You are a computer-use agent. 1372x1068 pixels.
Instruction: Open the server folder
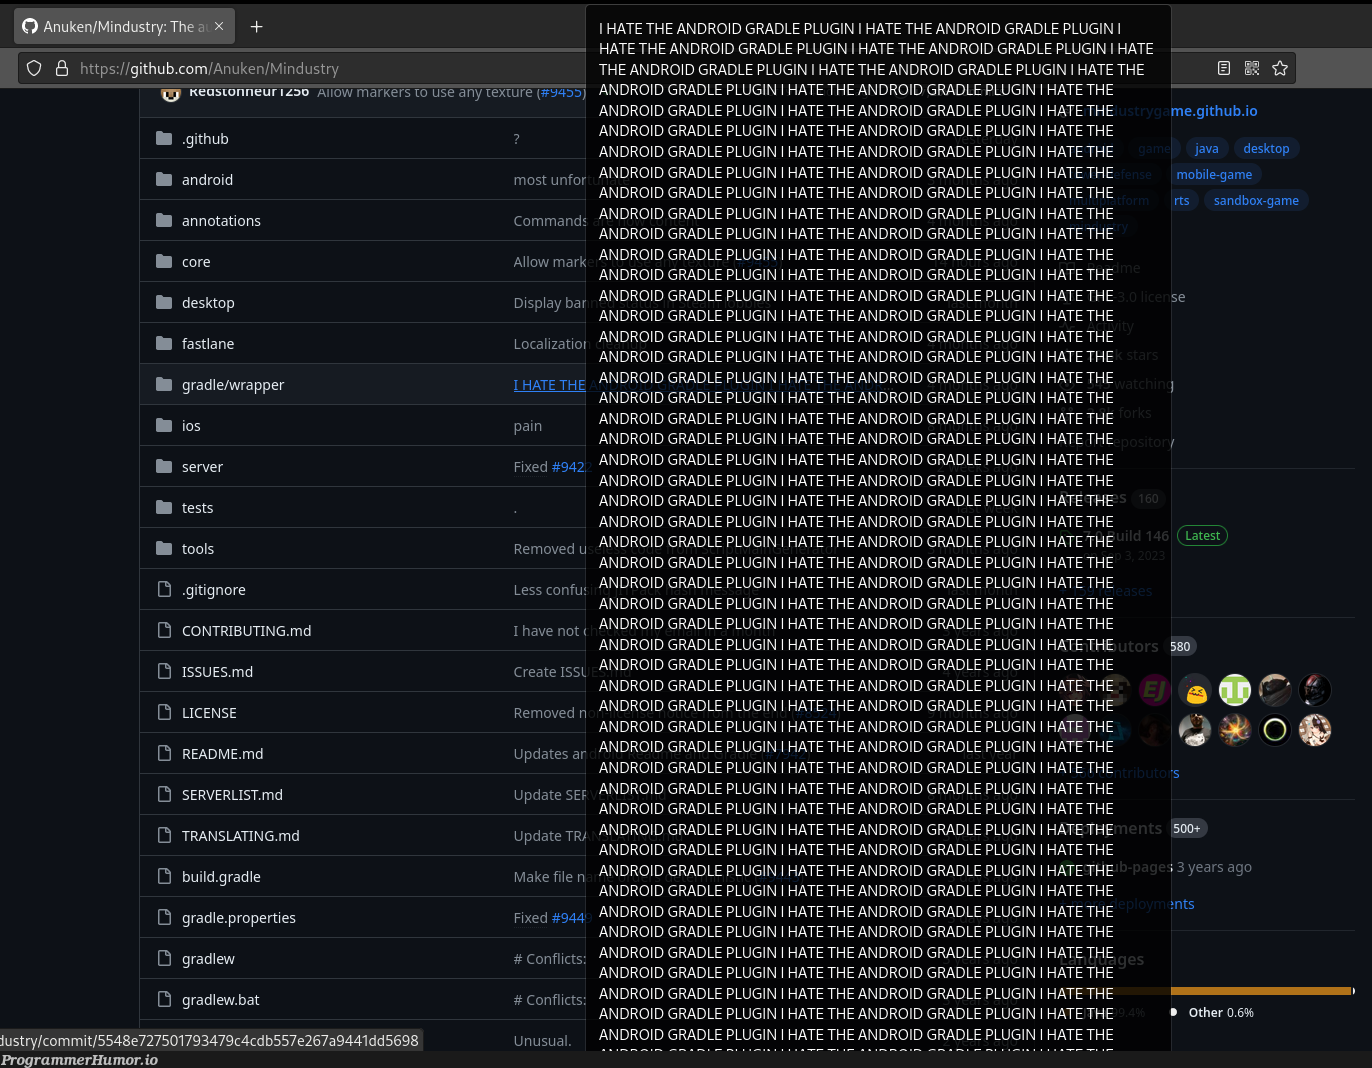pyautogui.click(x=202, y=467)
